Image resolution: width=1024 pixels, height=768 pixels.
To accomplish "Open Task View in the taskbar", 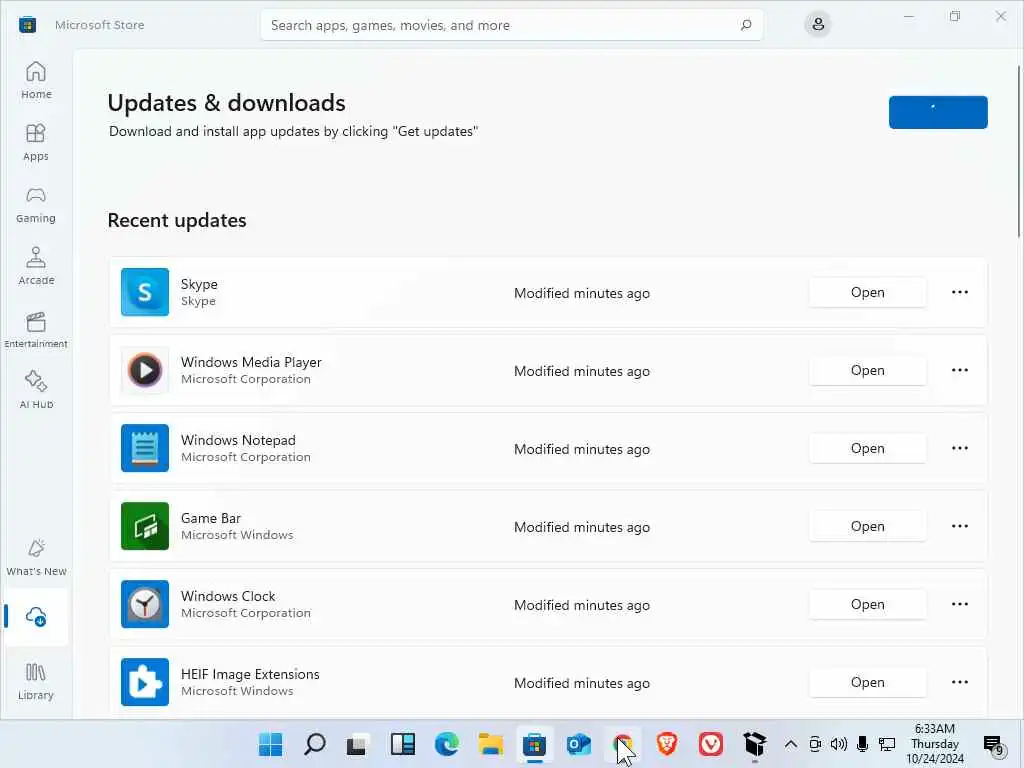I will pos(357,744).
